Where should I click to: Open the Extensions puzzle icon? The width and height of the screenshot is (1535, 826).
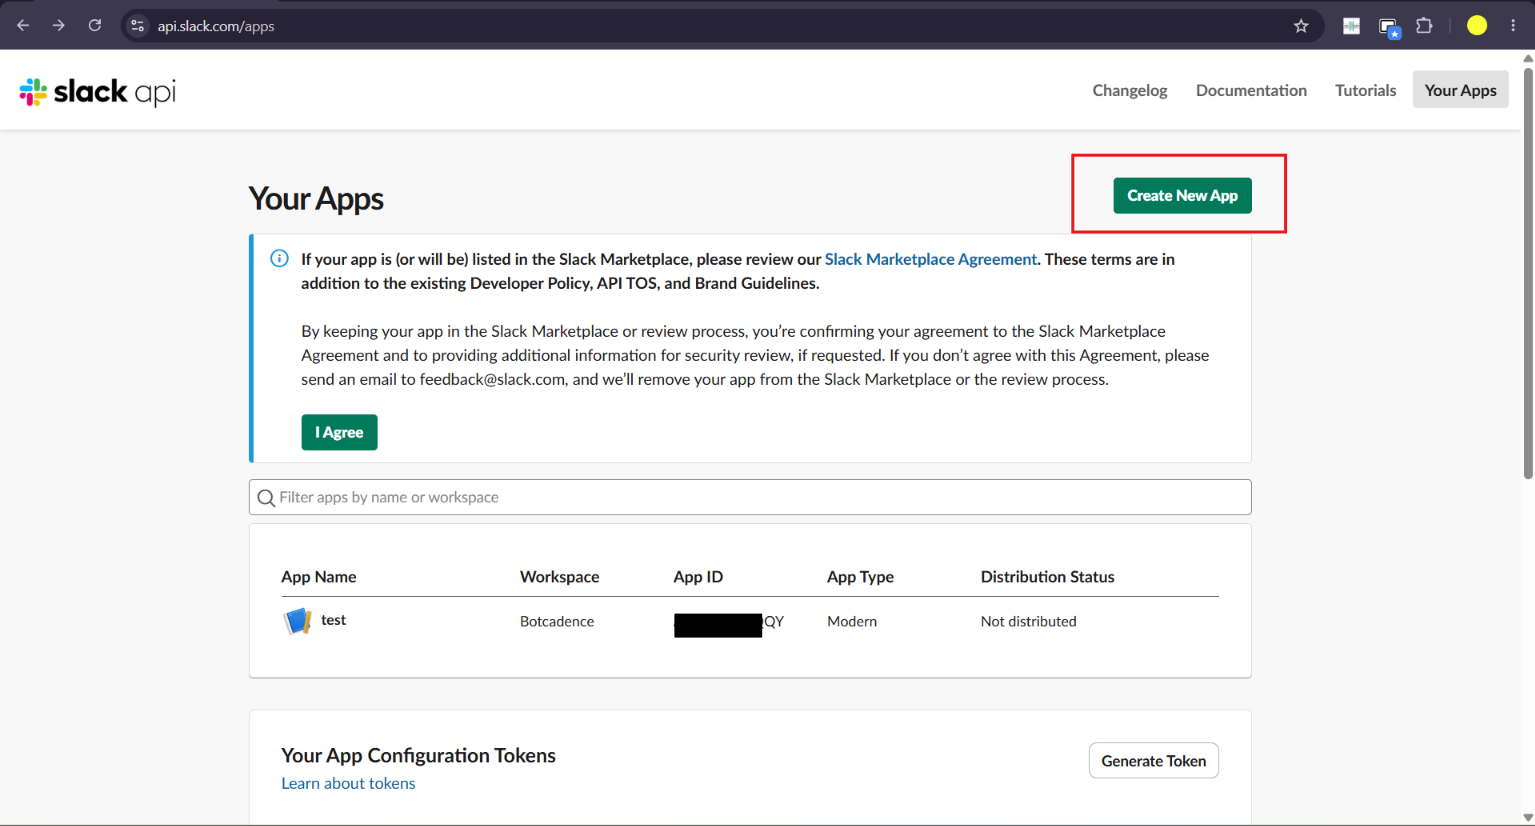pos(1424,26)
